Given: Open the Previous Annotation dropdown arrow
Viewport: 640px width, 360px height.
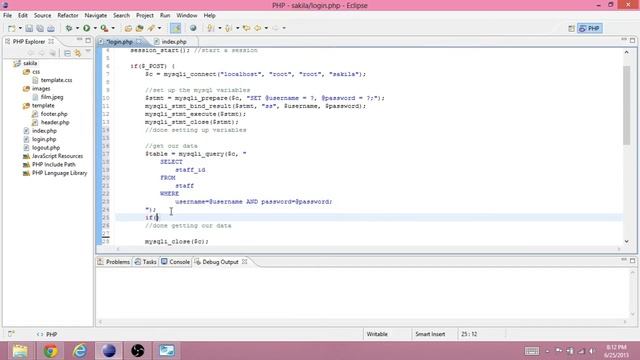Looking at the screenshot, I should point(237,28).
